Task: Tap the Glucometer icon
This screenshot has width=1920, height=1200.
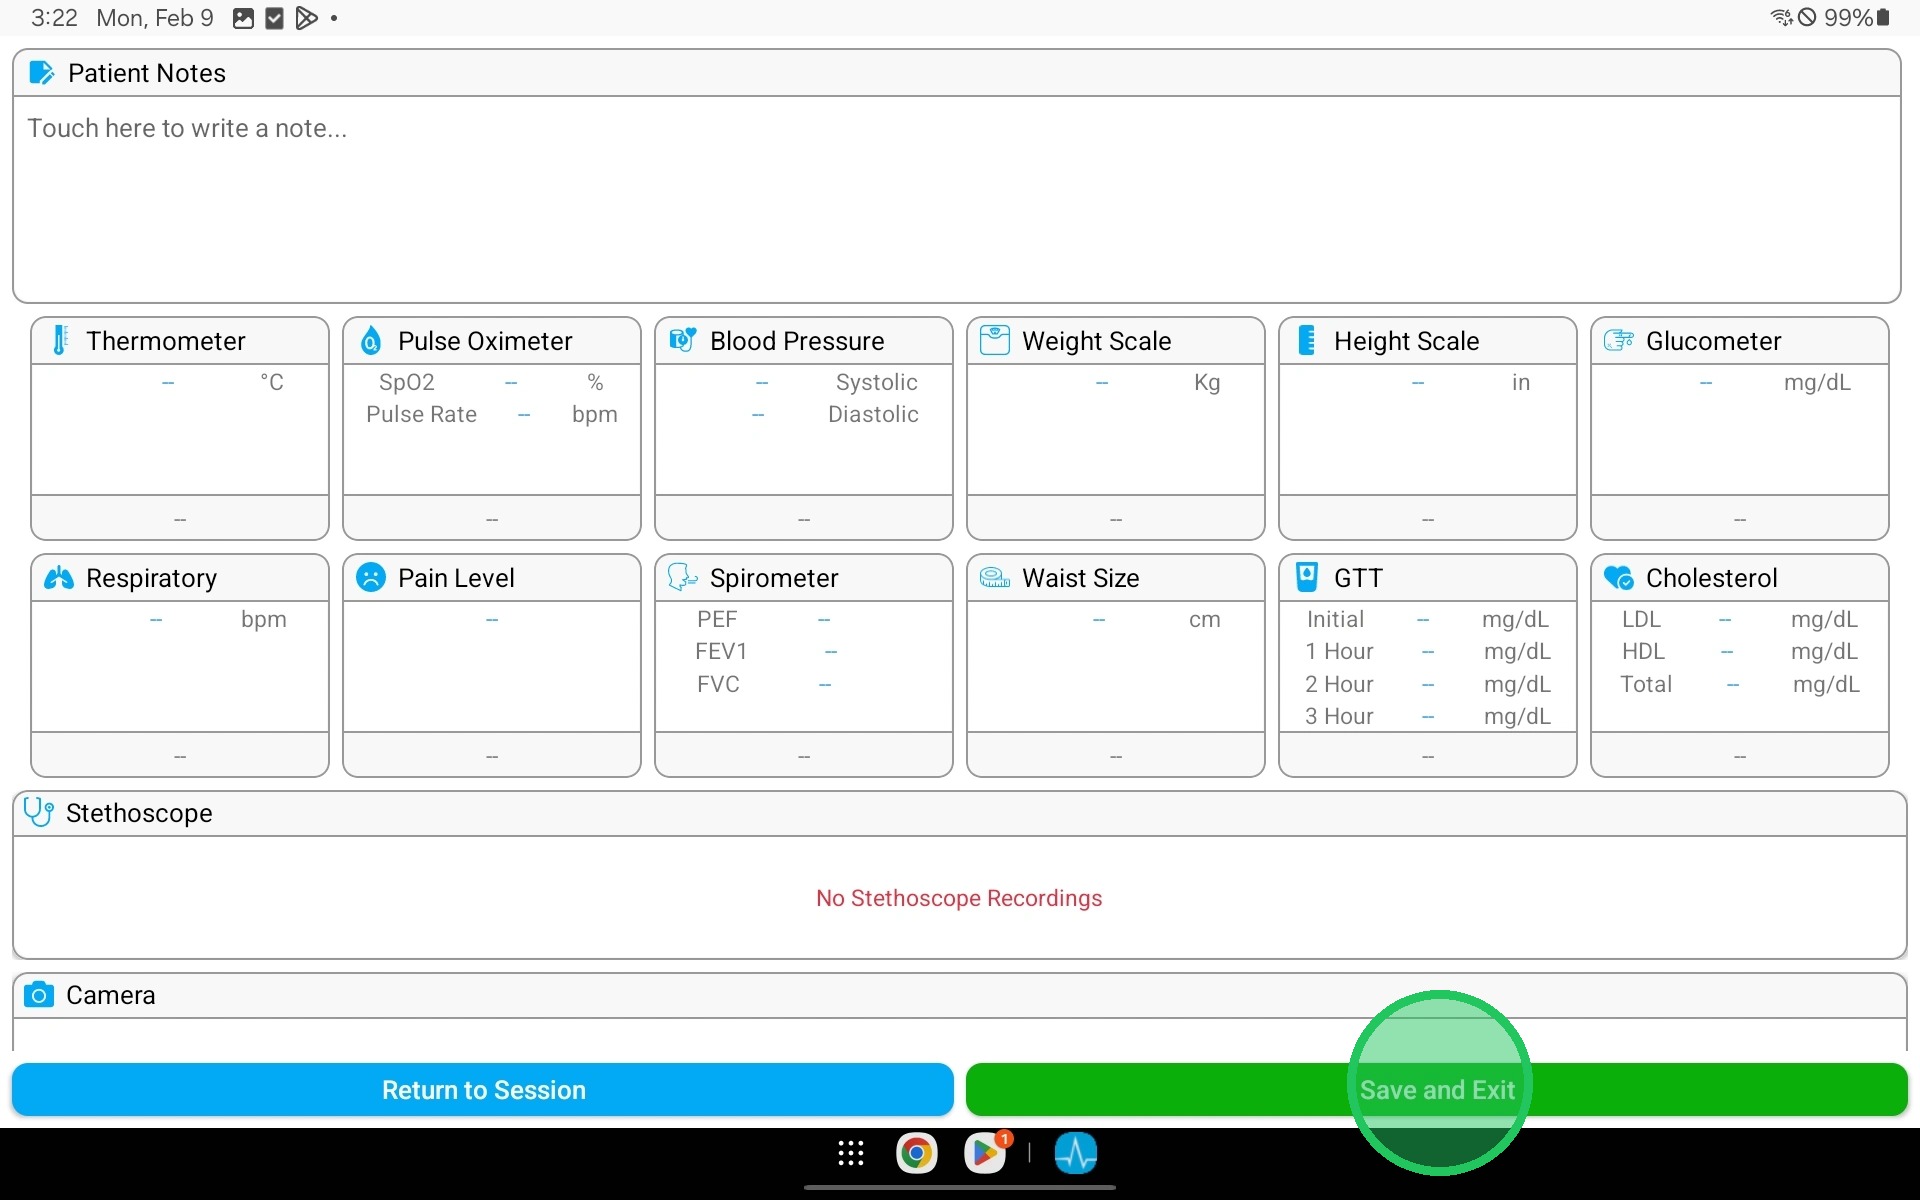Action: [x=1618, y=341]
